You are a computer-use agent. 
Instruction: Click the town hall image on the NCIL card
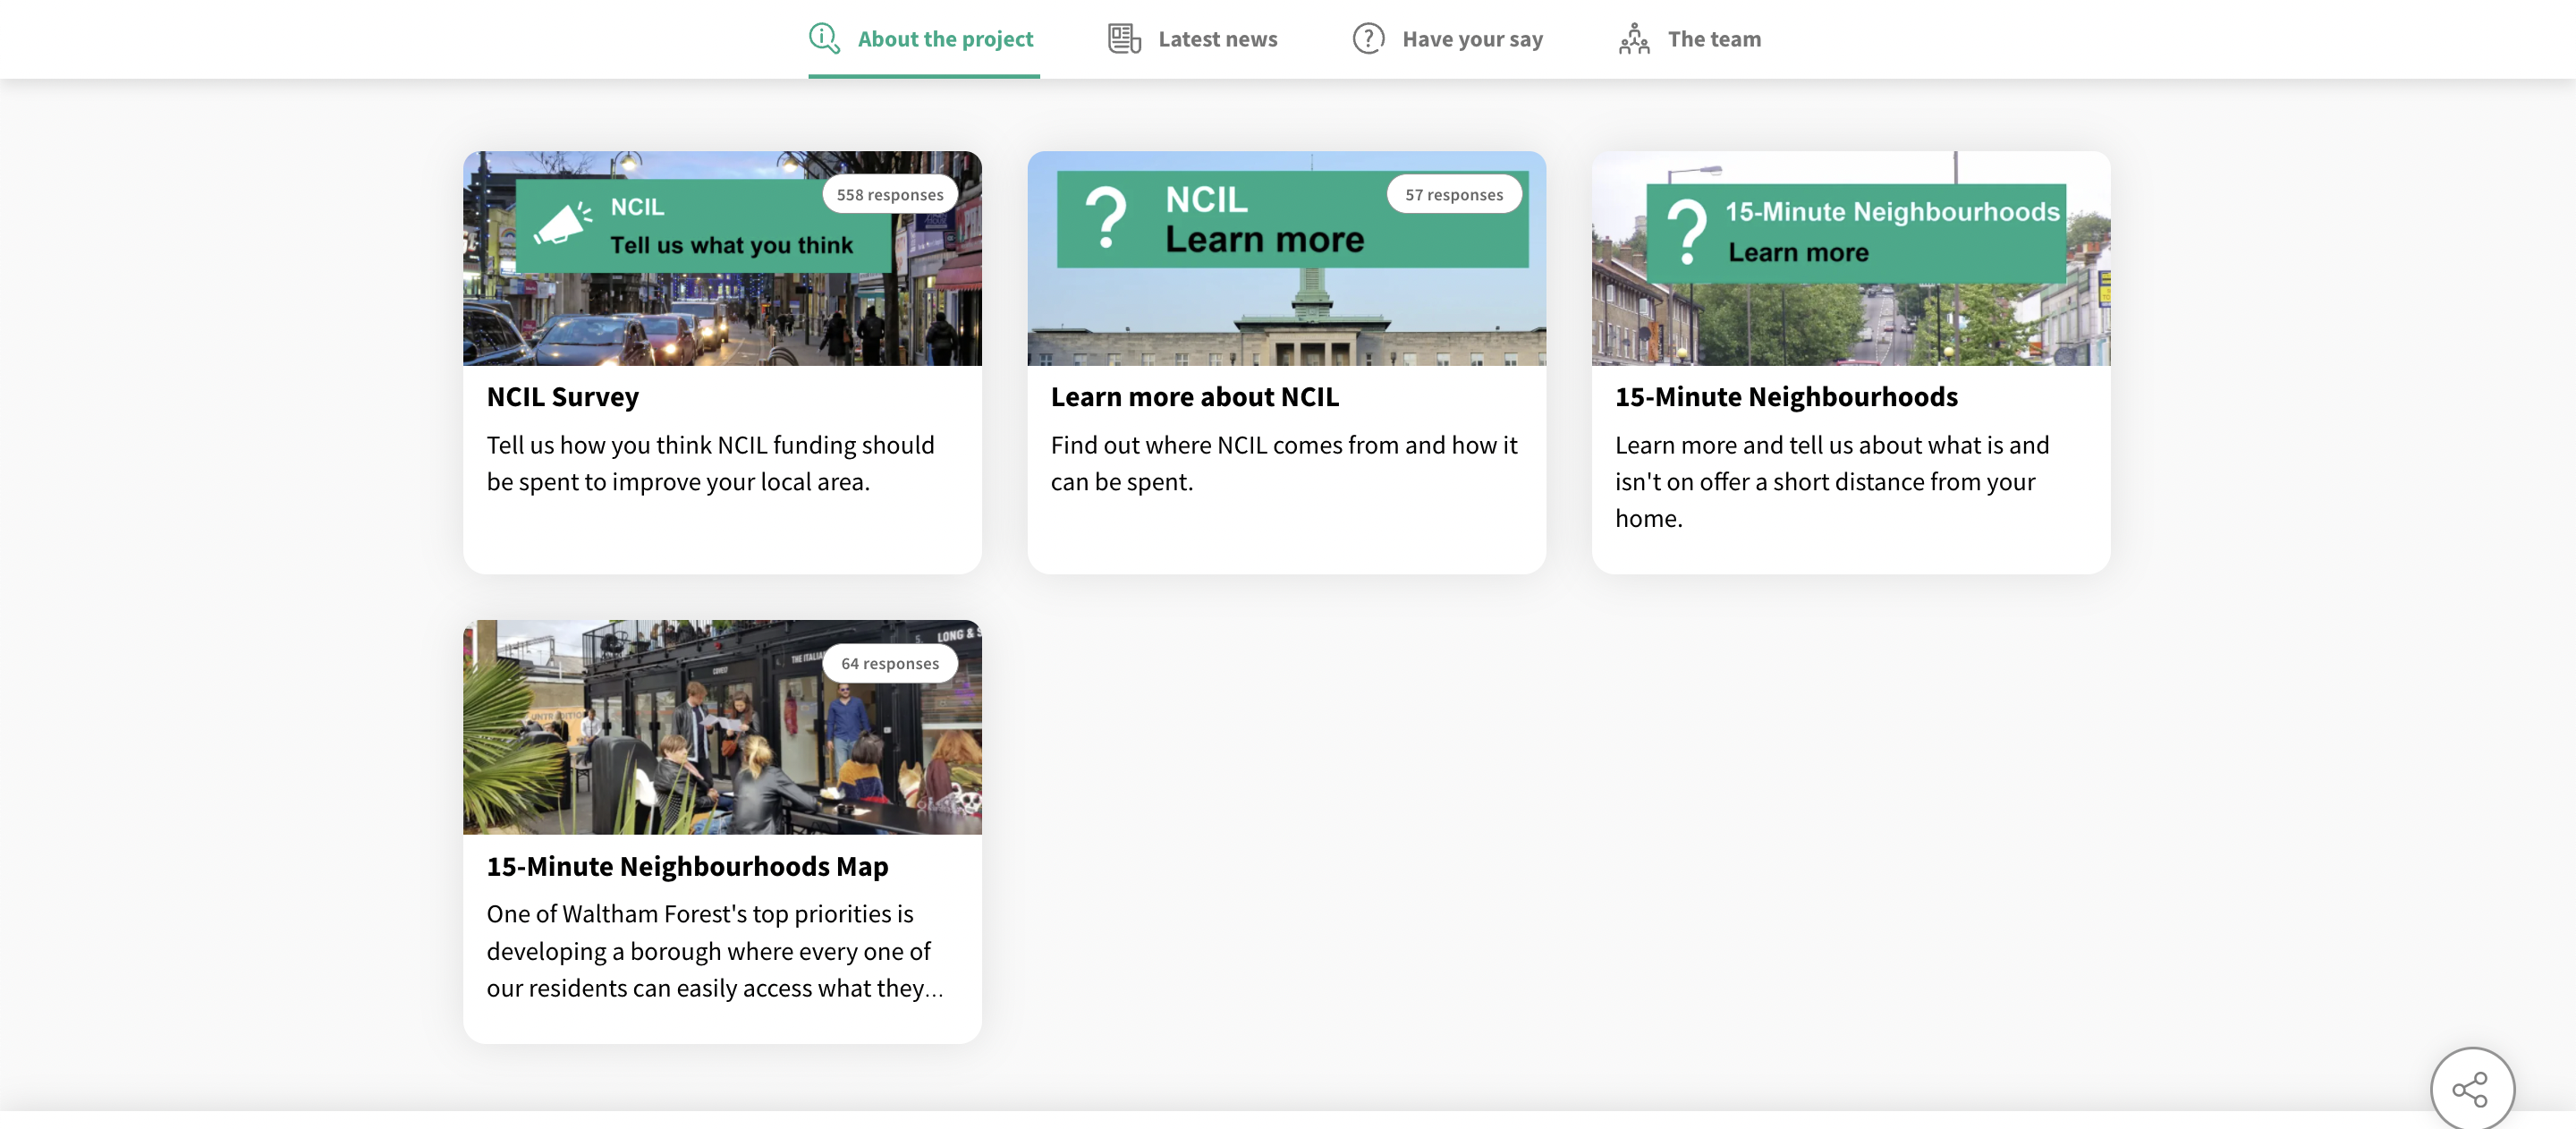1287,330
